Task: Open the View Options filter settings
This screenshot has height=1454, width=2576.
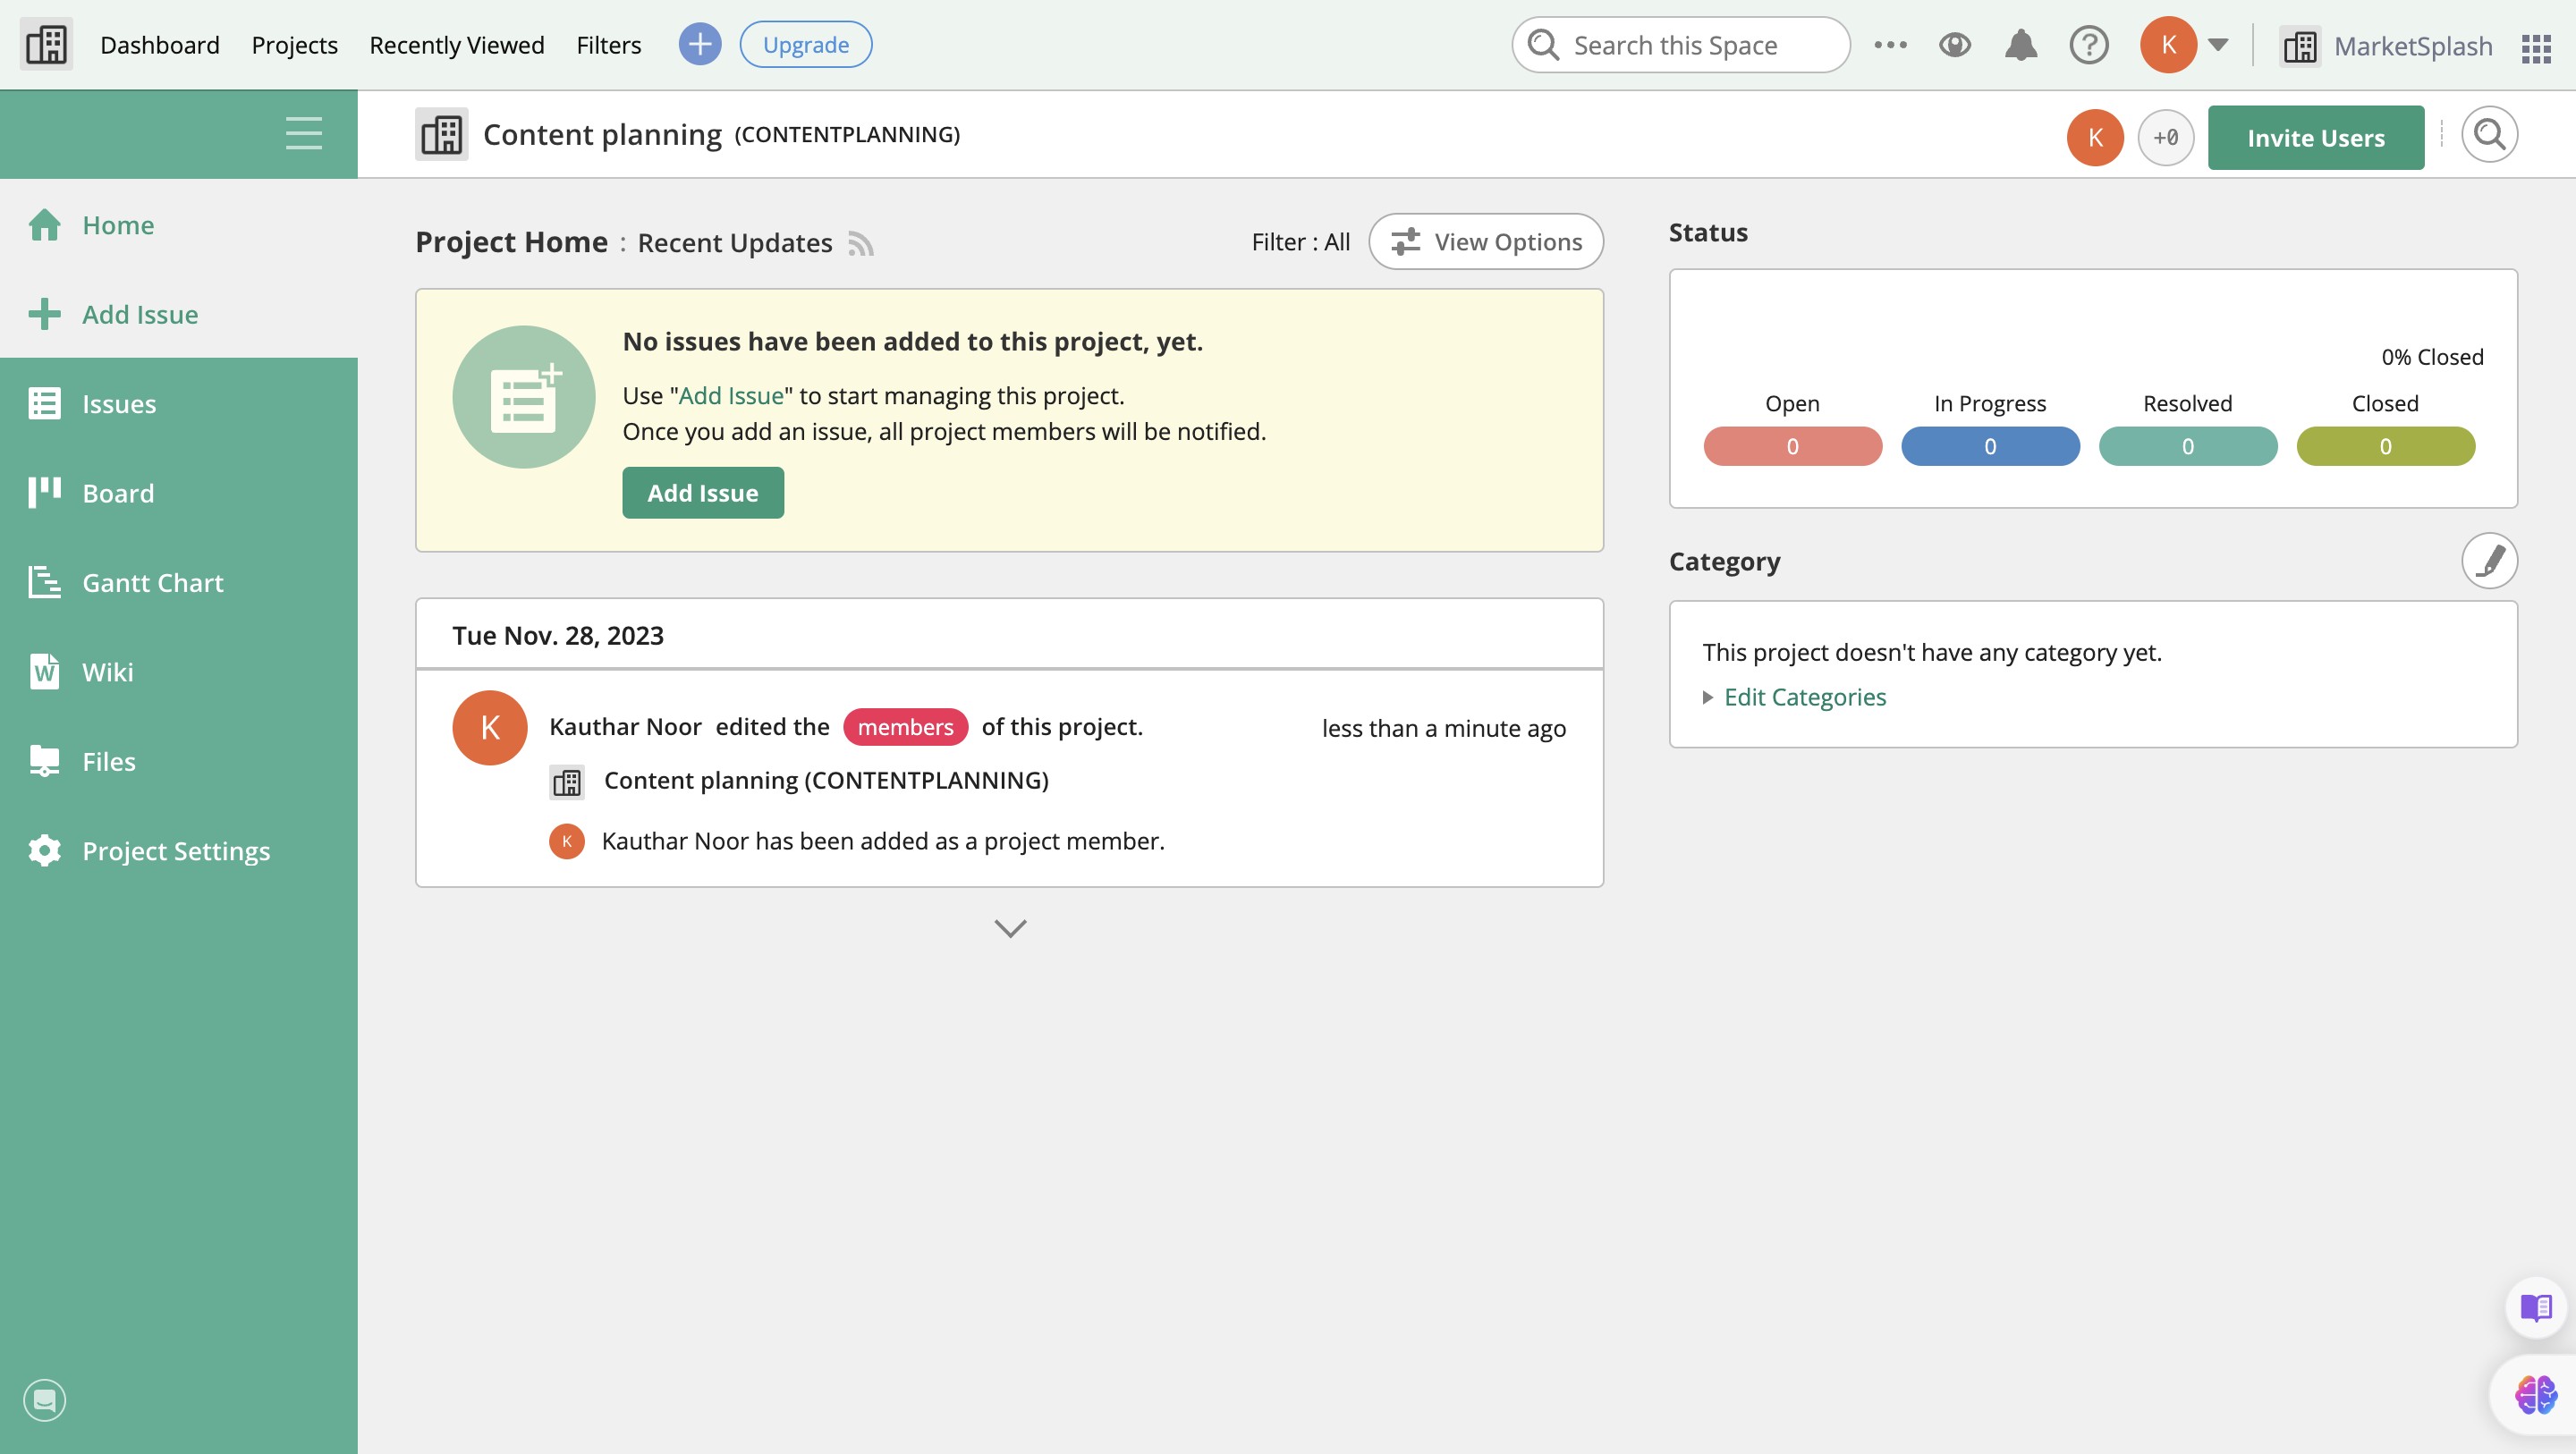Action: pyautogui.click(x=1486, y=242)
